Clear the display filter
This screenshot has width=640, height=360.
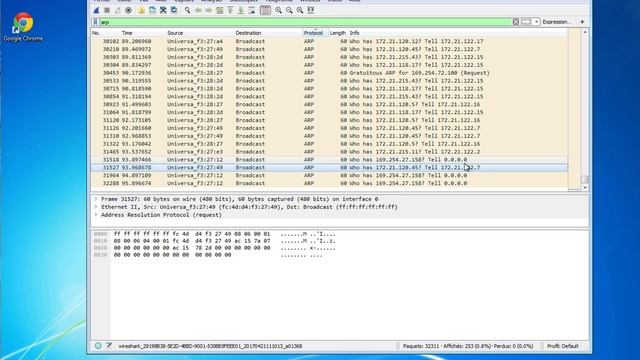[516, 22]
